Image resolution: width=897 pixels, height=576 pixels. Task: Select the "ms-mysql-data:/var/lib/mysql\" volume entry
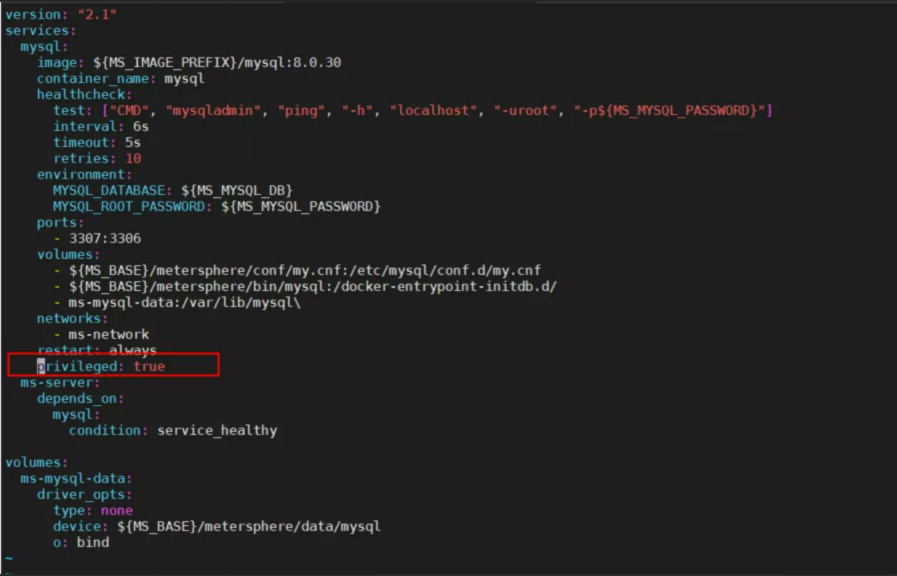(x=184, y=303)
